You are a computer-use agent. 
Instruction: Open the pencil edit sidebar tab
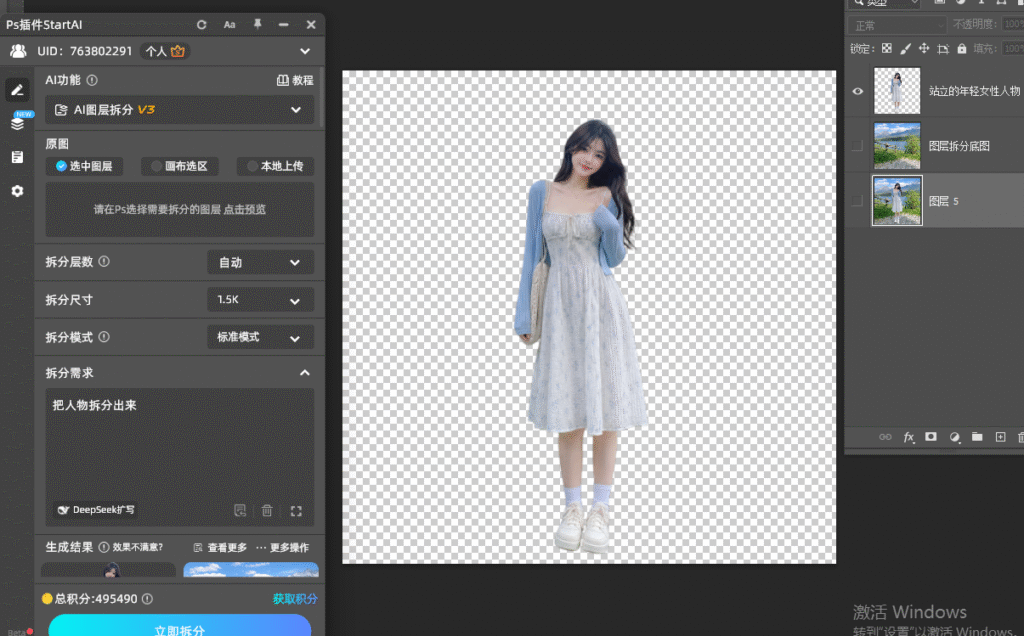(18, 90)
